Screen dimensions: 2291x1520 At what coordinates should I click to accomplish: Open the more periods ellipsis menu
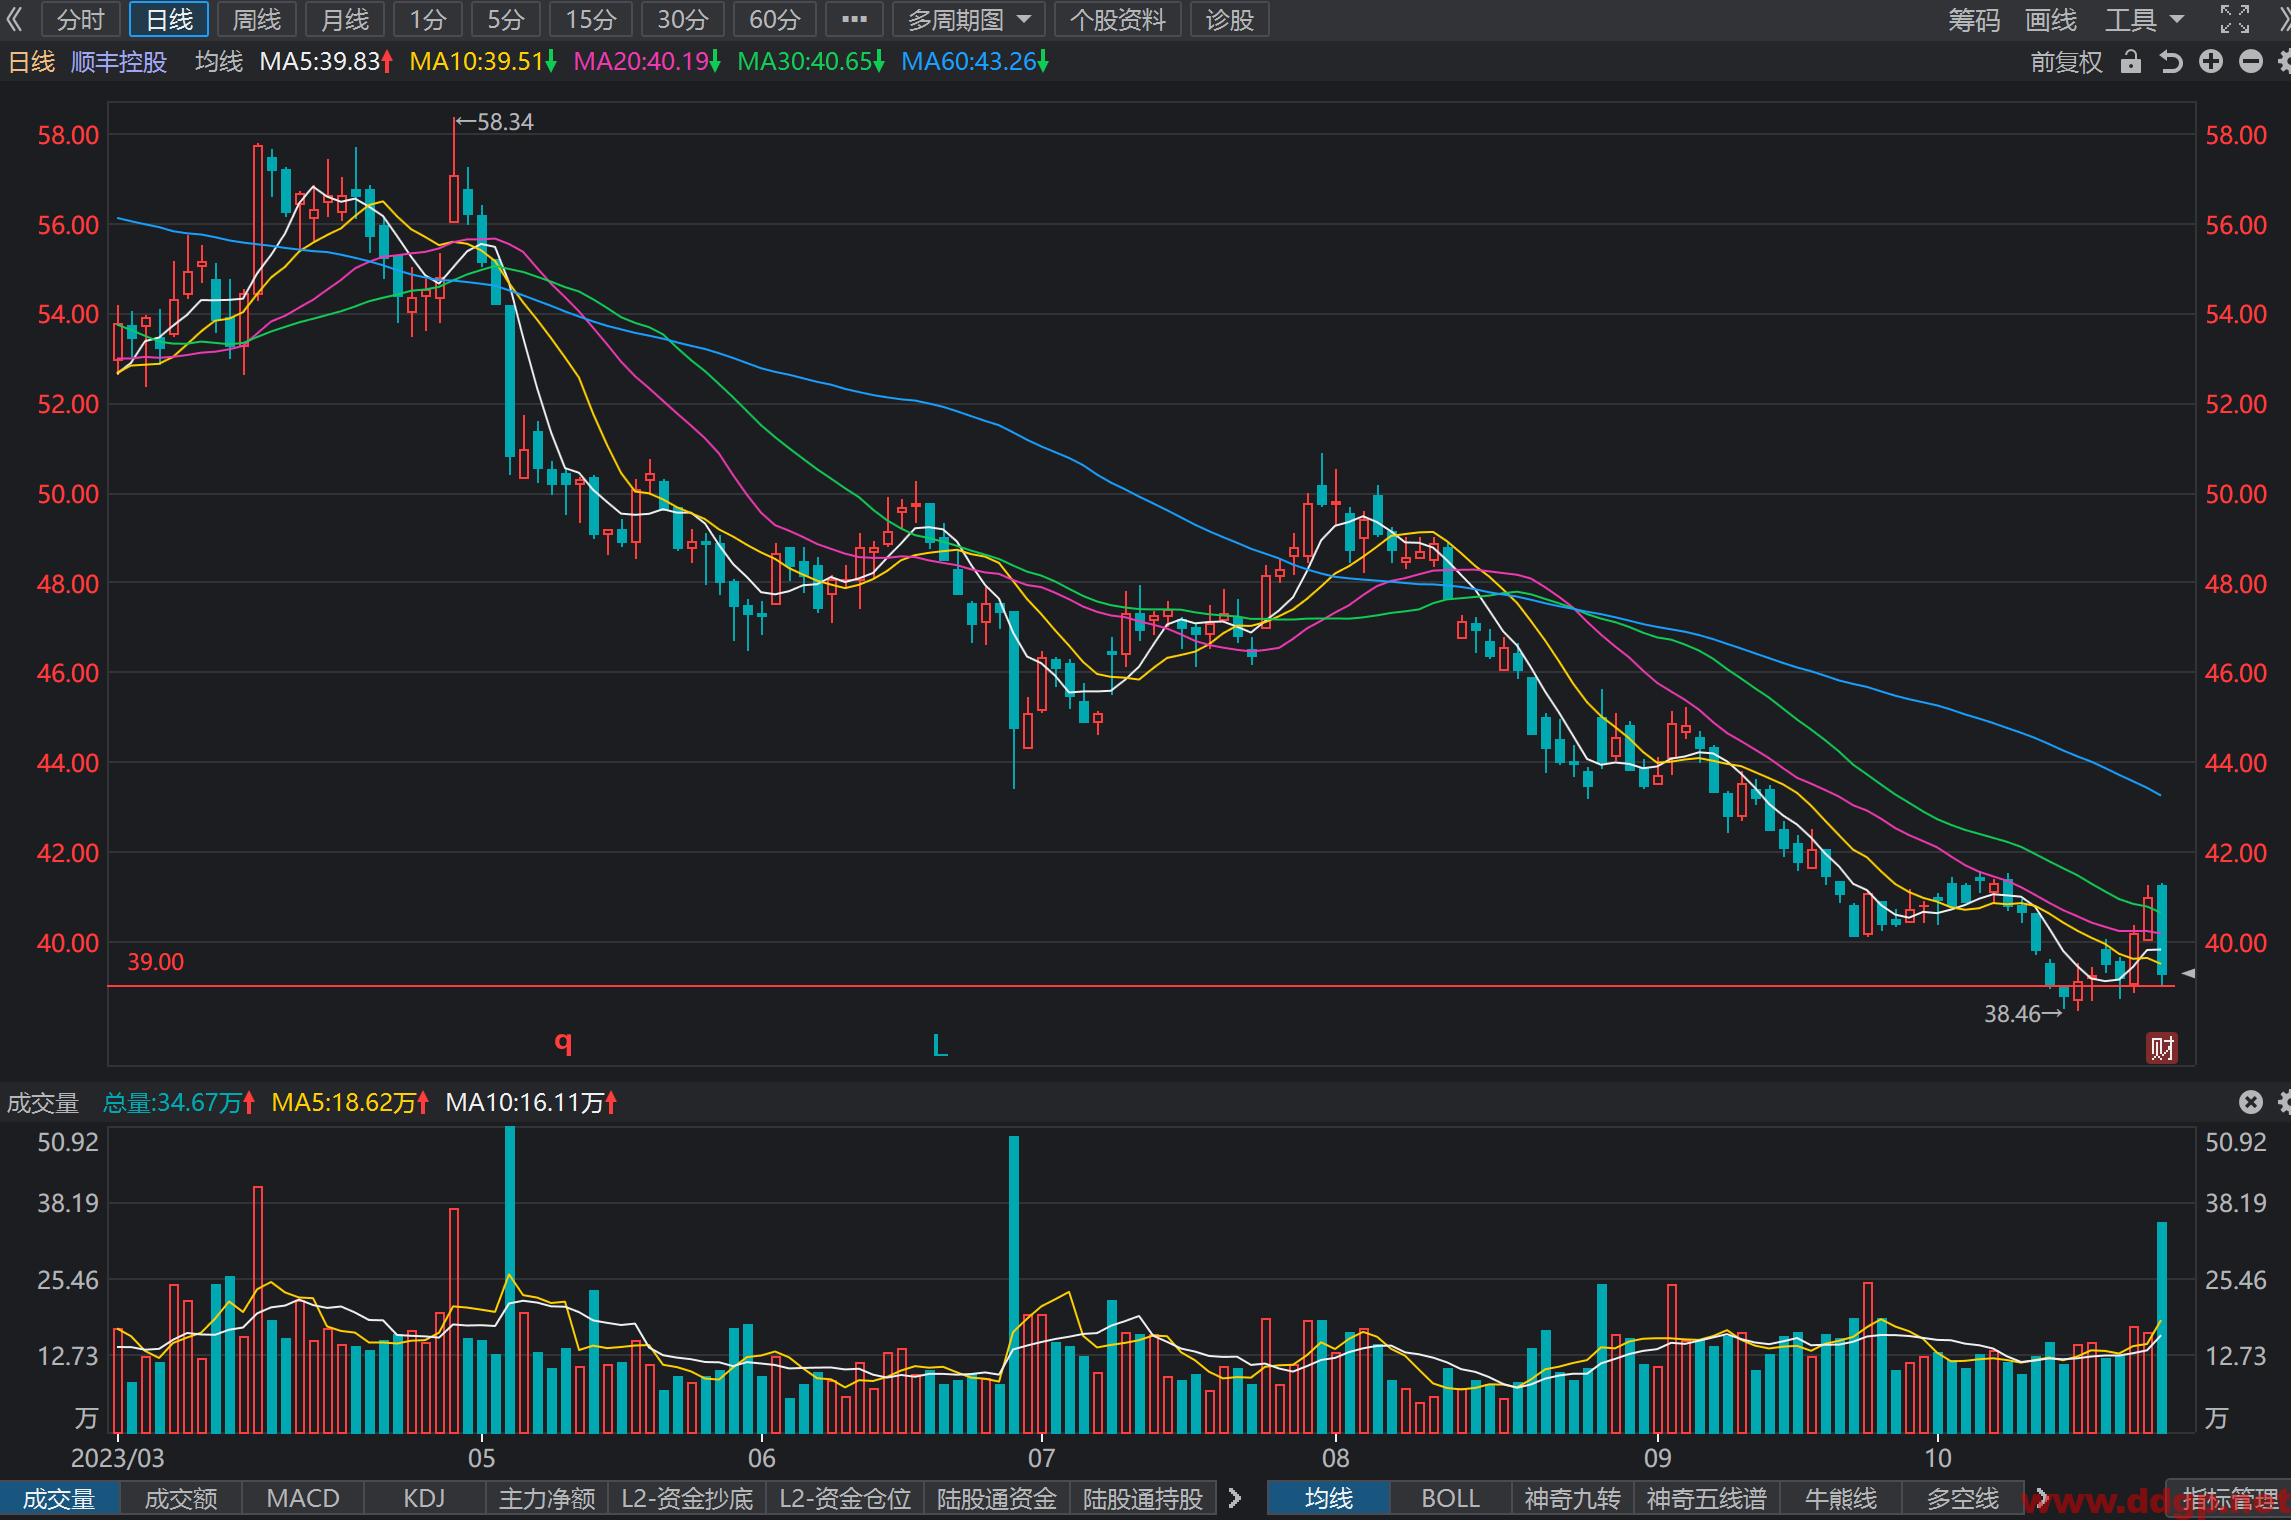coord(854,19)
